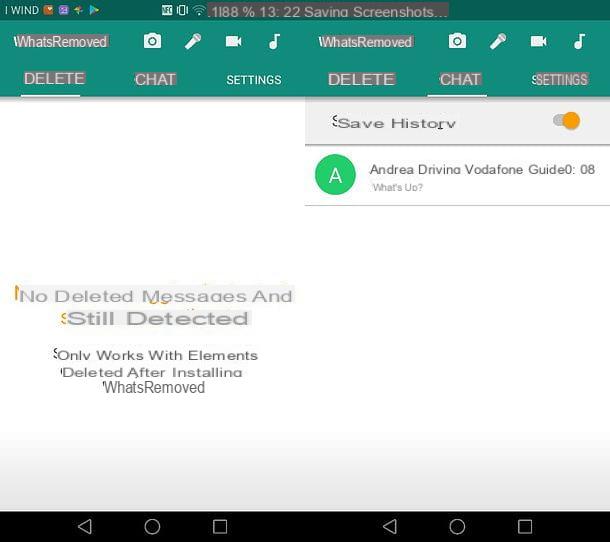The height and width of the screenshot is (542, 610).
Task: Tap the camera icon in the left screen header
Action: point(152,41)
